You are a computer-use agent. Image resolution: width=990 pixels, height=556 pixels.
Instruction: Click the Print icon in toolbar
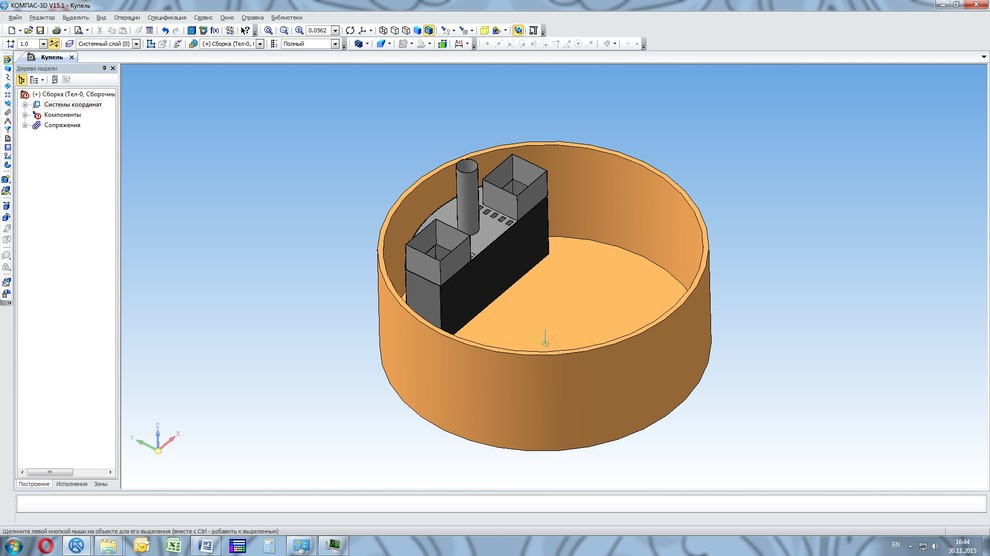(57, 31)
